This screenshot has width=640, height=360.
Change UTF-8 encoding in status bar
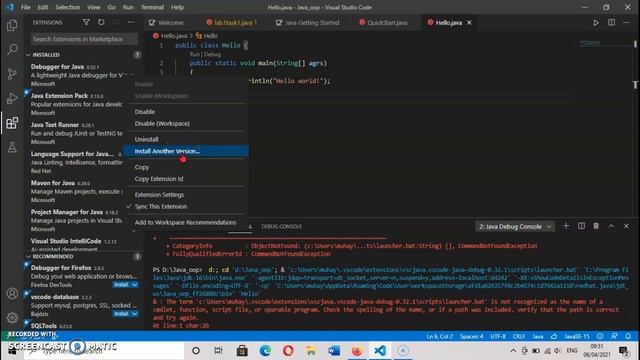click(498, 336)
